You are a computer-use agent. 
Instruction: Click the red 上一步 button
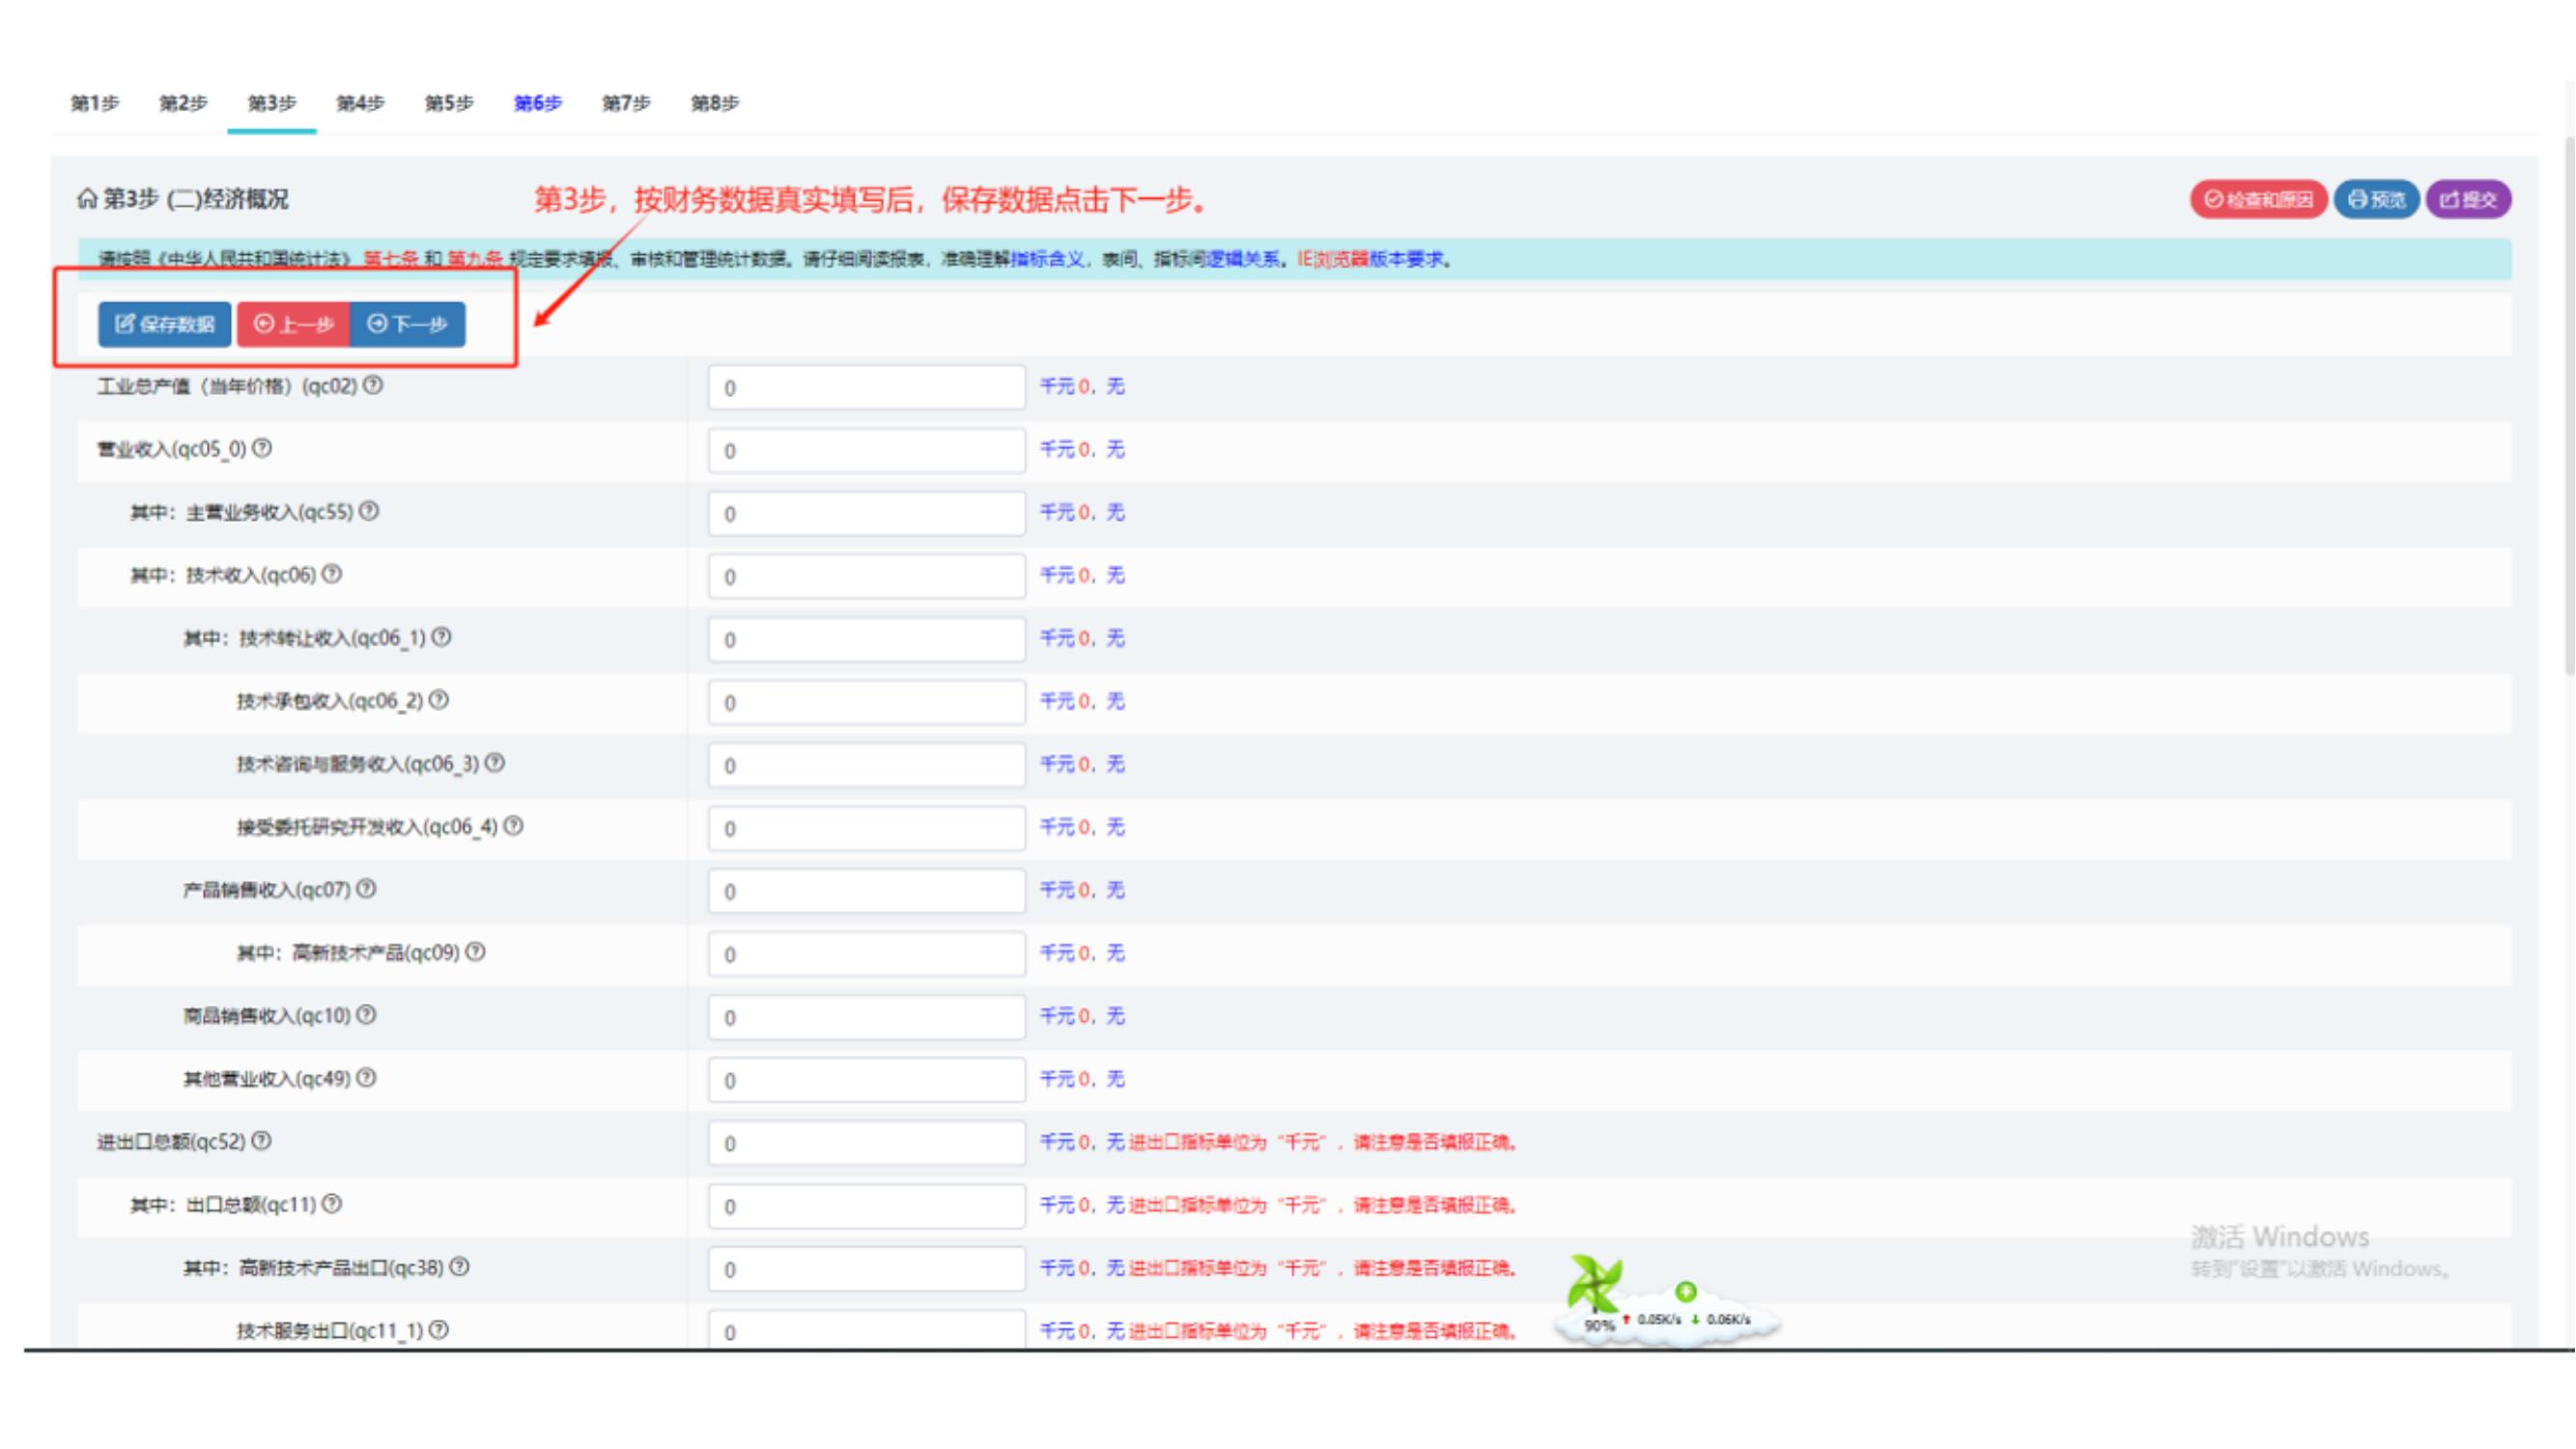pyautogui.click(x=294, y=324)
